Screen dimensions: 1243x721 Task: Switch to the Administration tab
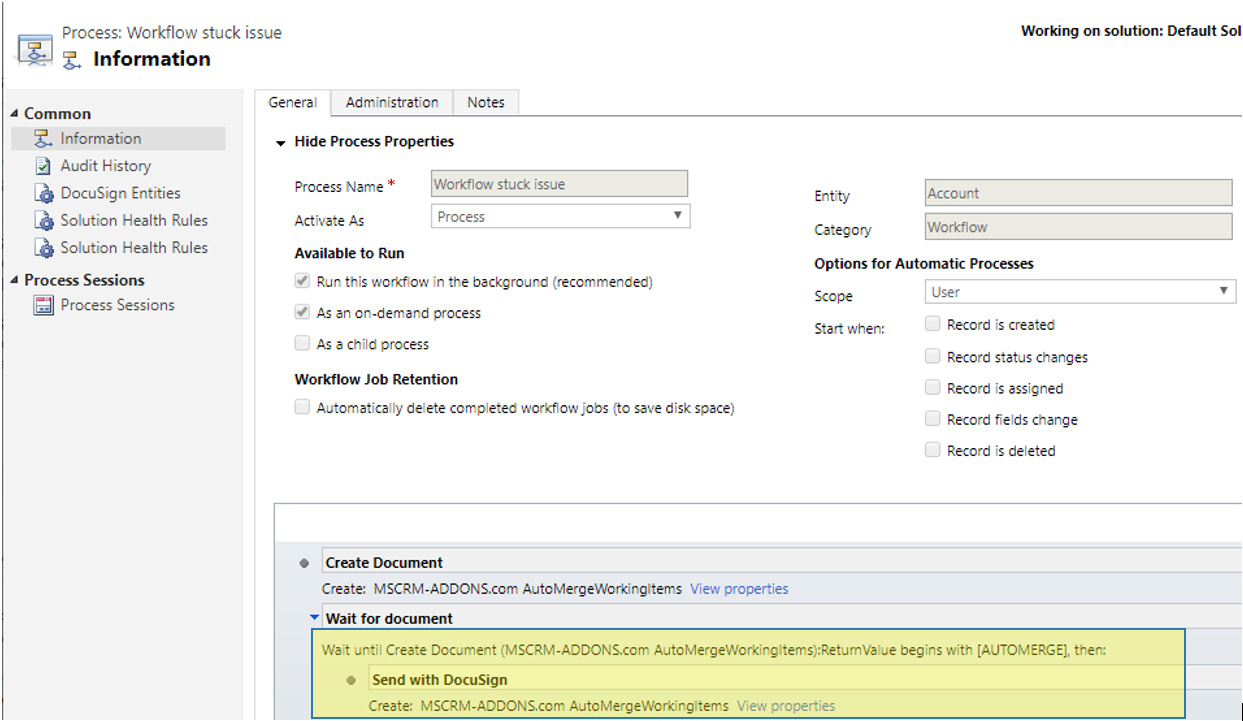pyautogui.click(x=392, y=102)
